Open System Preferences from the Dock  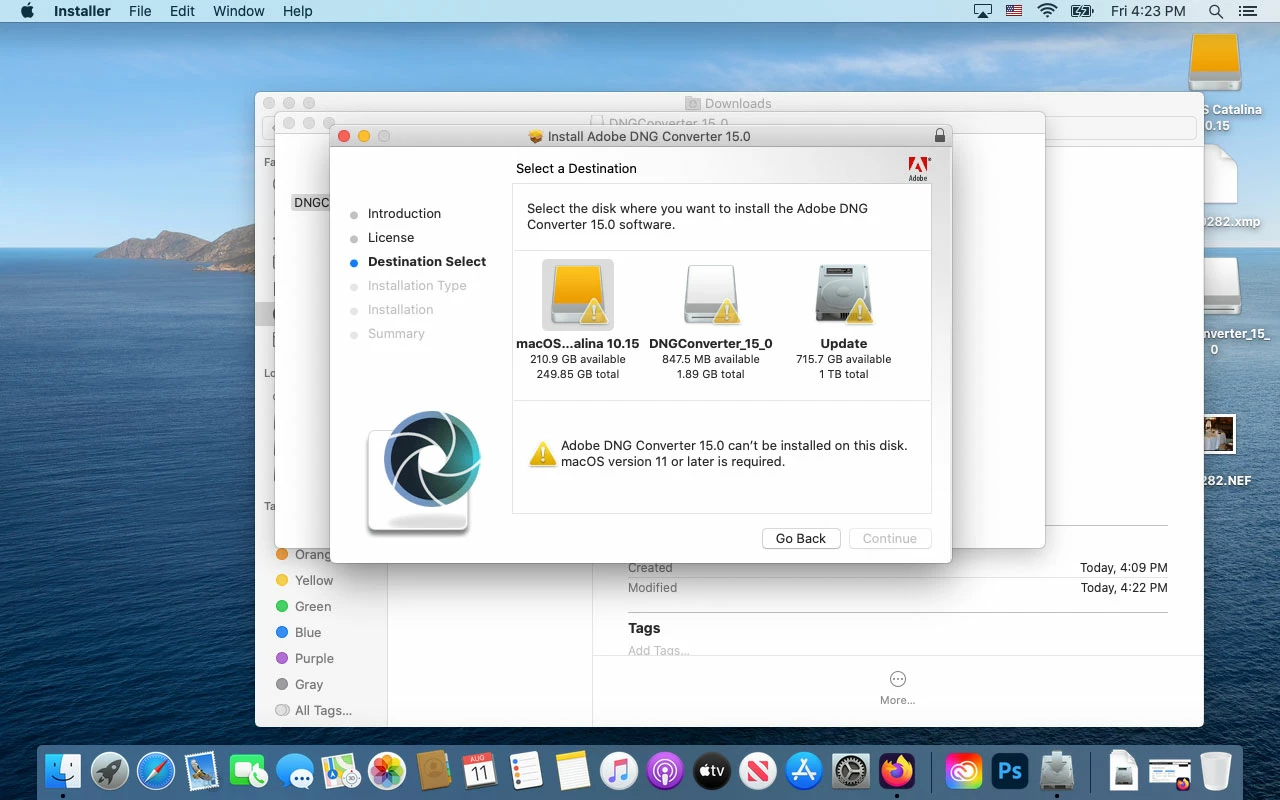click(x=851, y=771)
